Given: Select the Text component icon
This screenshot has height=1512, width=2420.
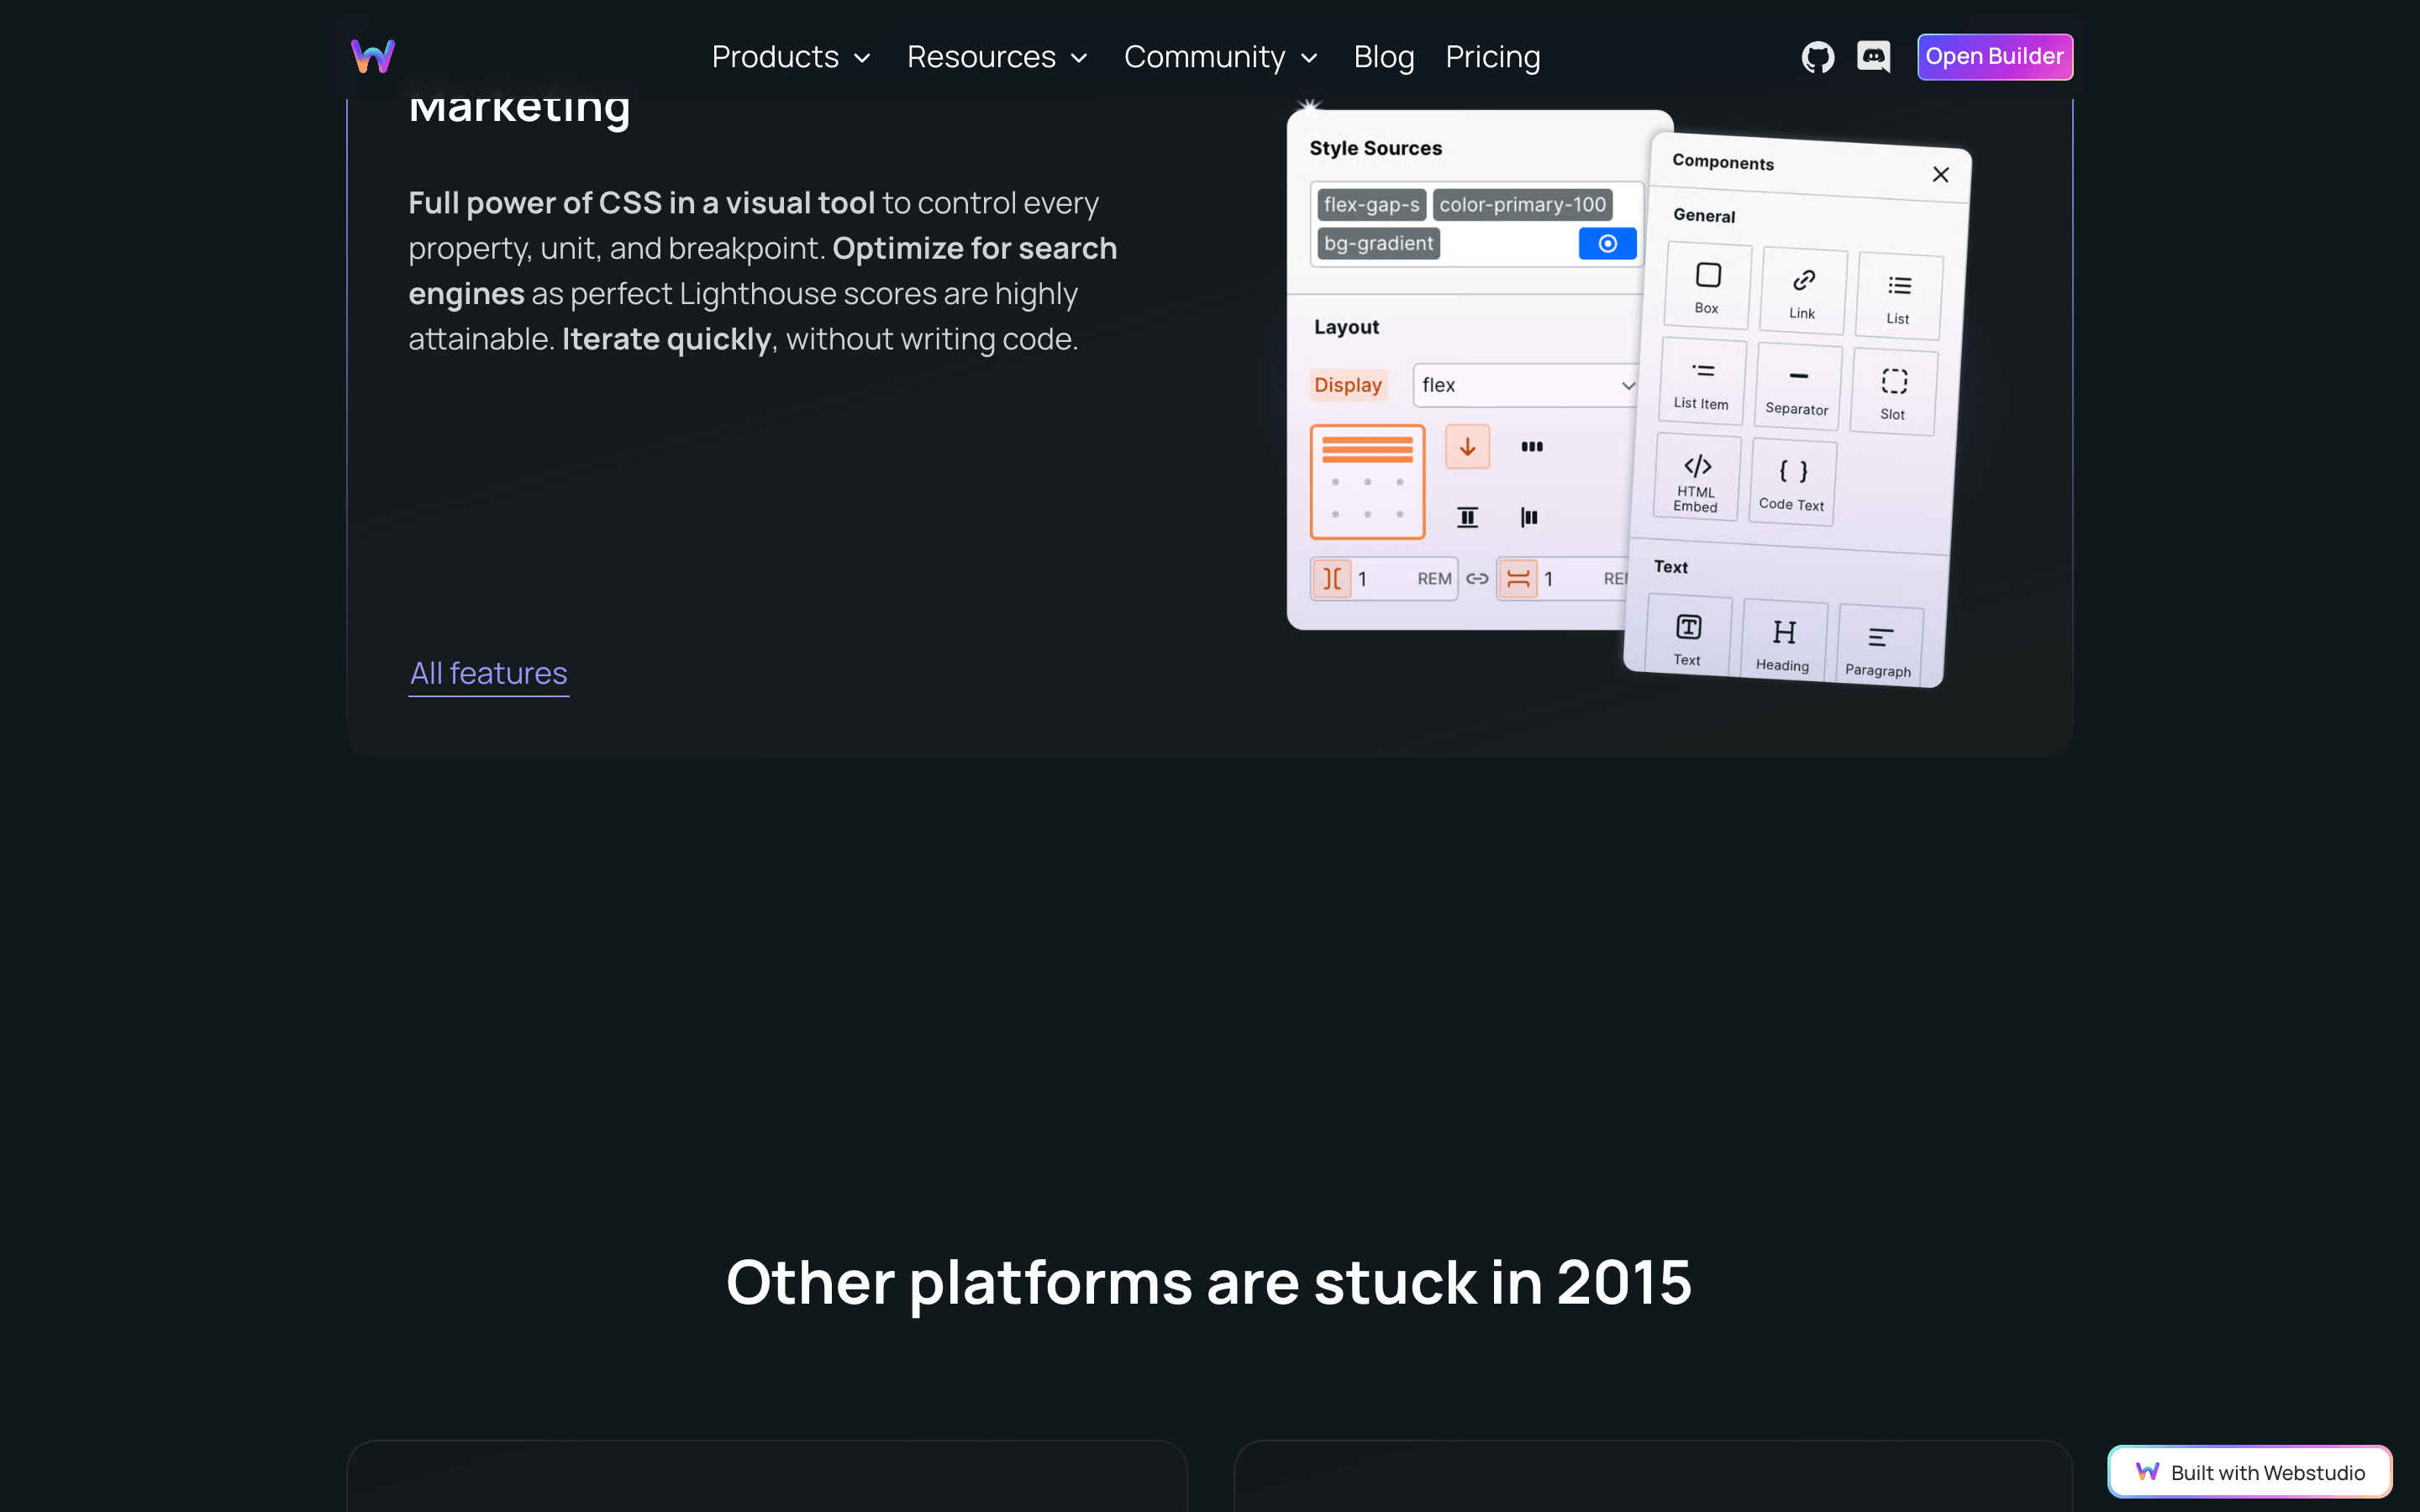Looking at the screenshot, I should tap(1689, 627).
